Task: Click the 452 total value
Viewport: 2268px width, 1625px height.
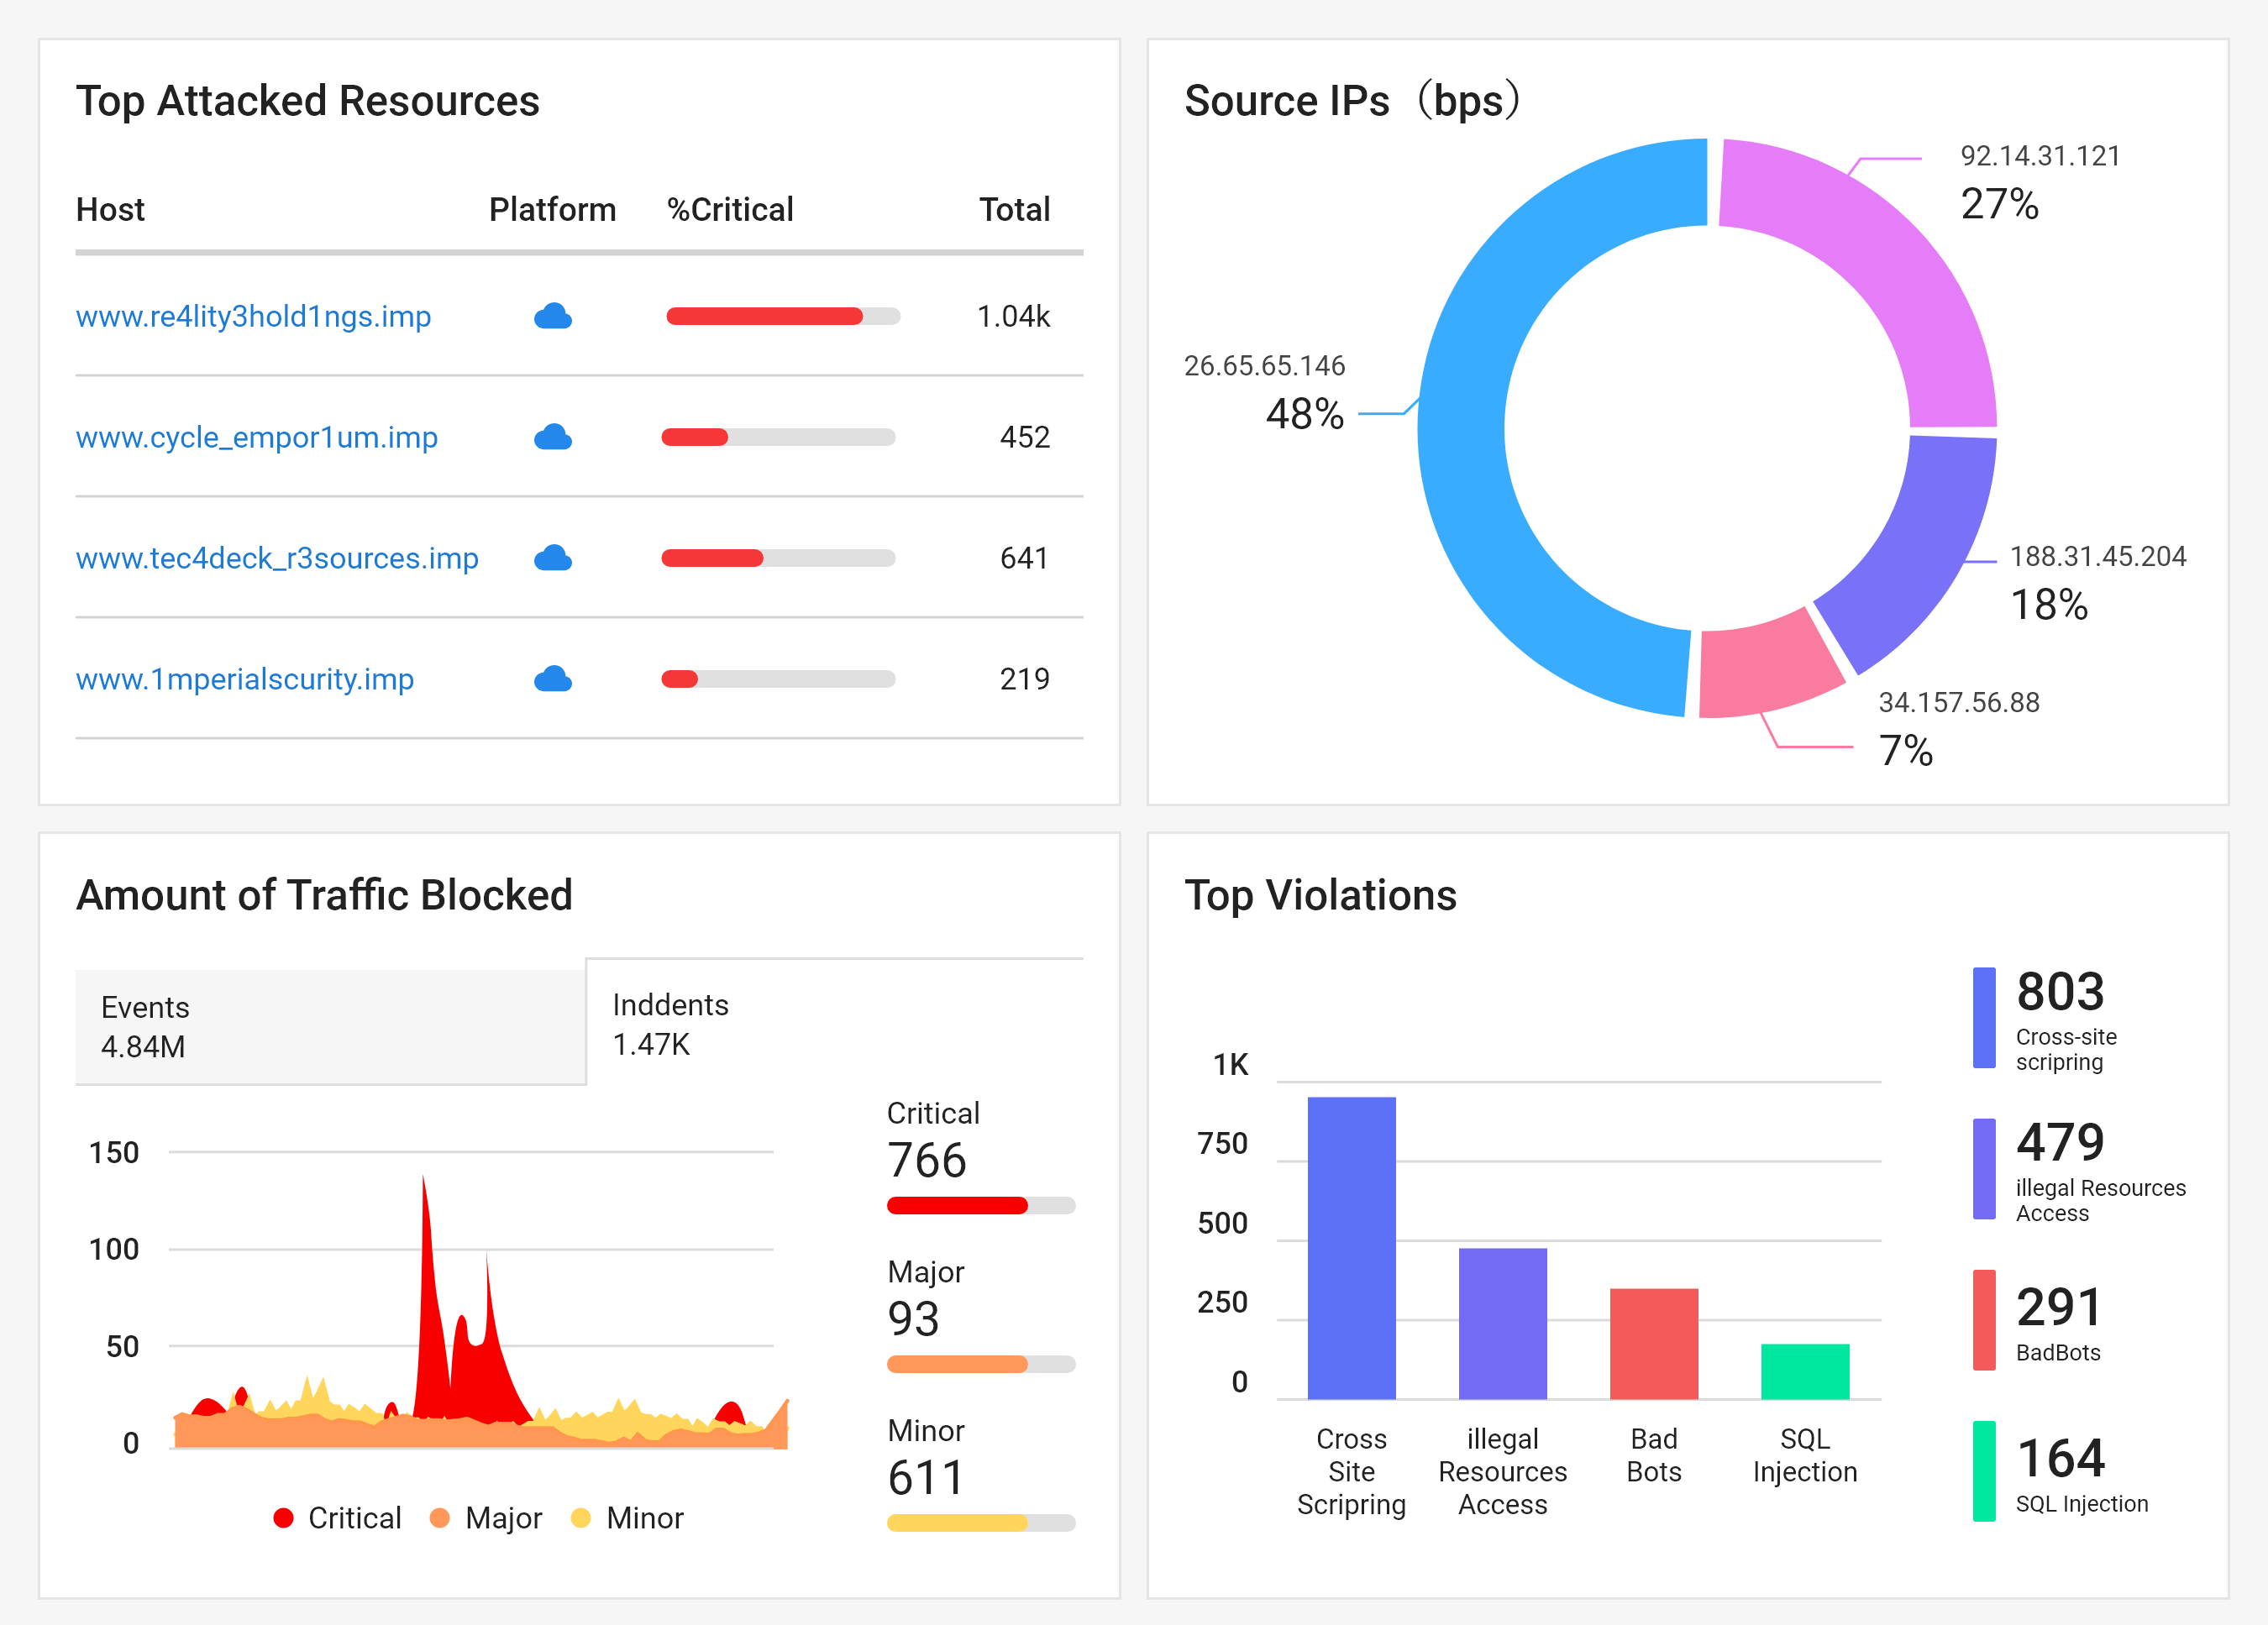Action: pos(1025,437)
